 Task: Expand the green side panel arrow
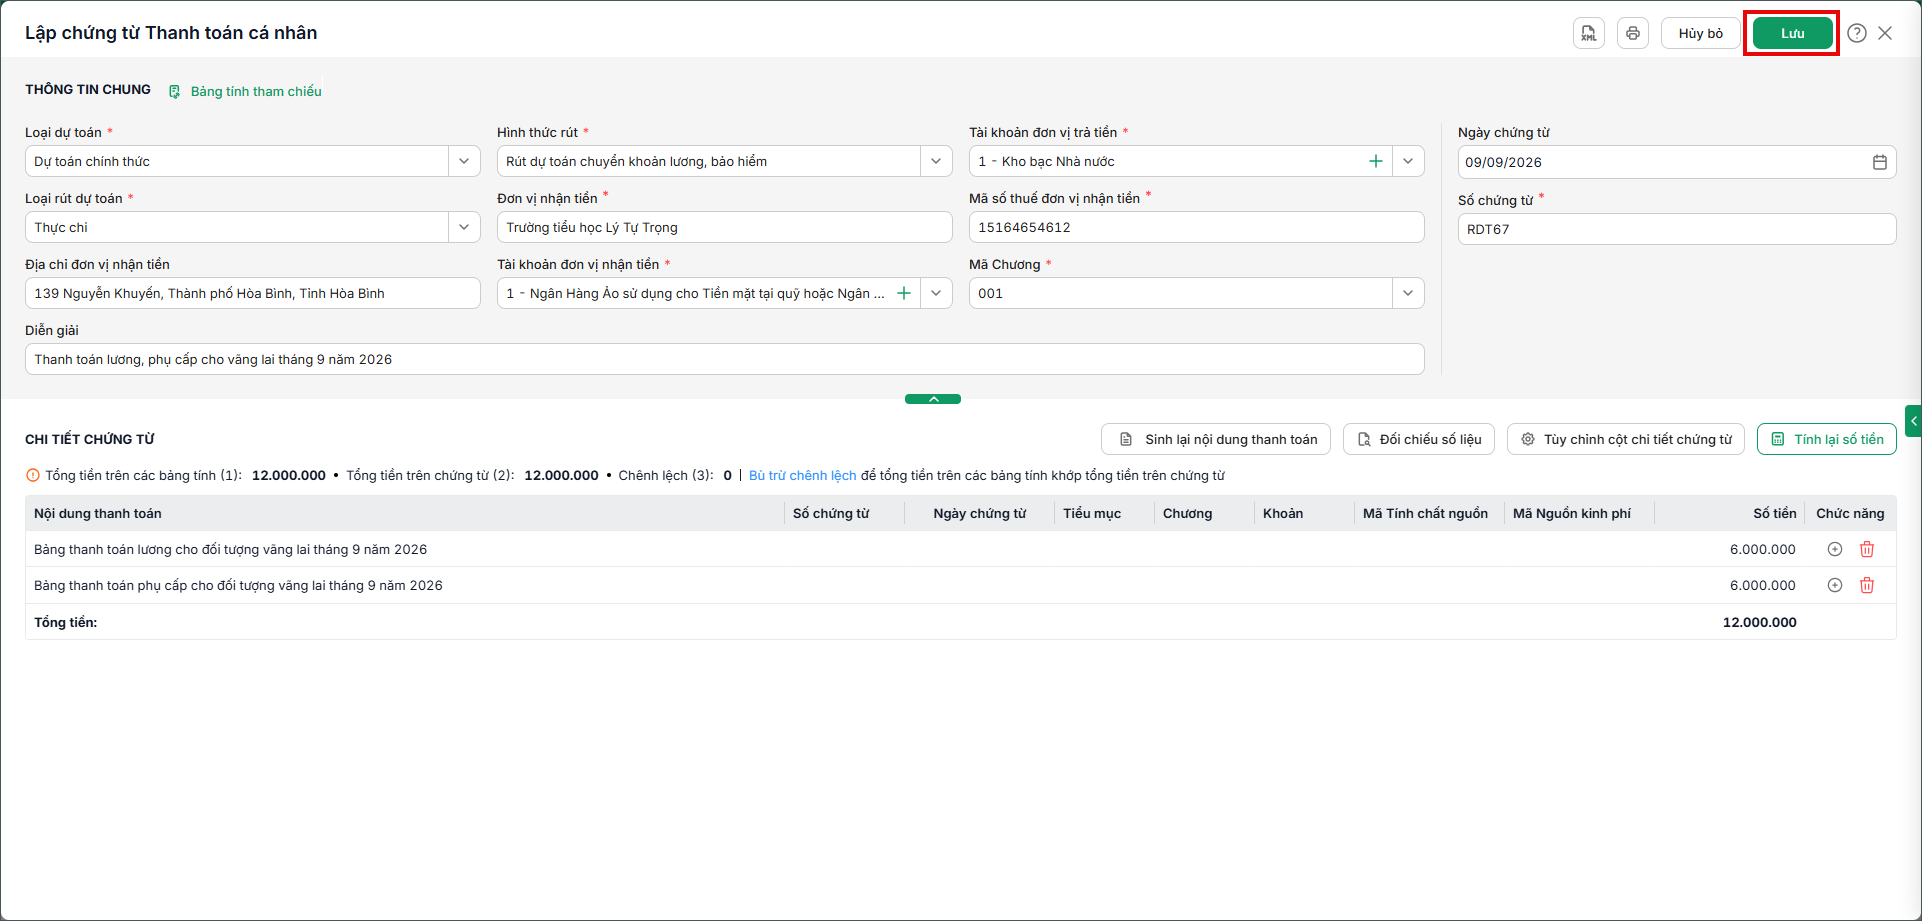pos(1914,421)
